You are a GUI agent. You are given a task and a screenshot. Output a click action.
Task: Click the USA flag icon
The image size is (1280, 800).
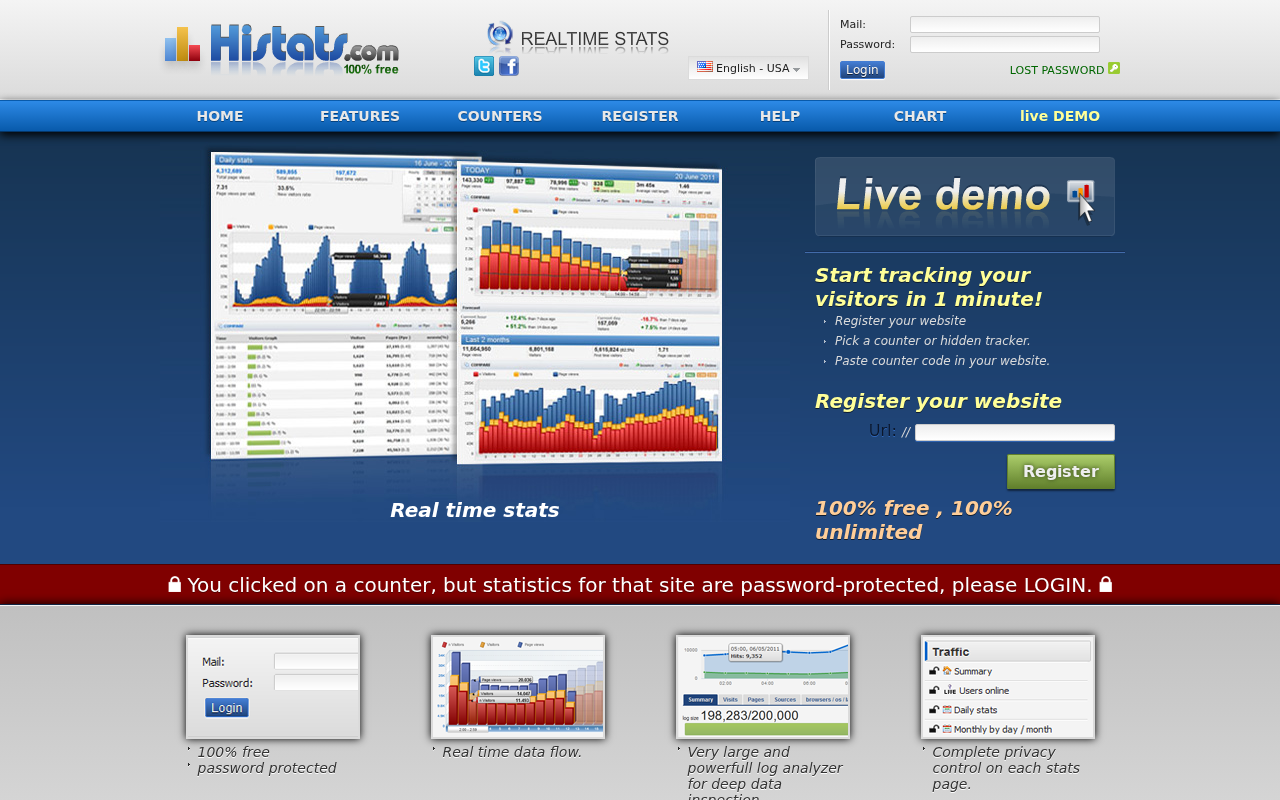coord(705,67)
